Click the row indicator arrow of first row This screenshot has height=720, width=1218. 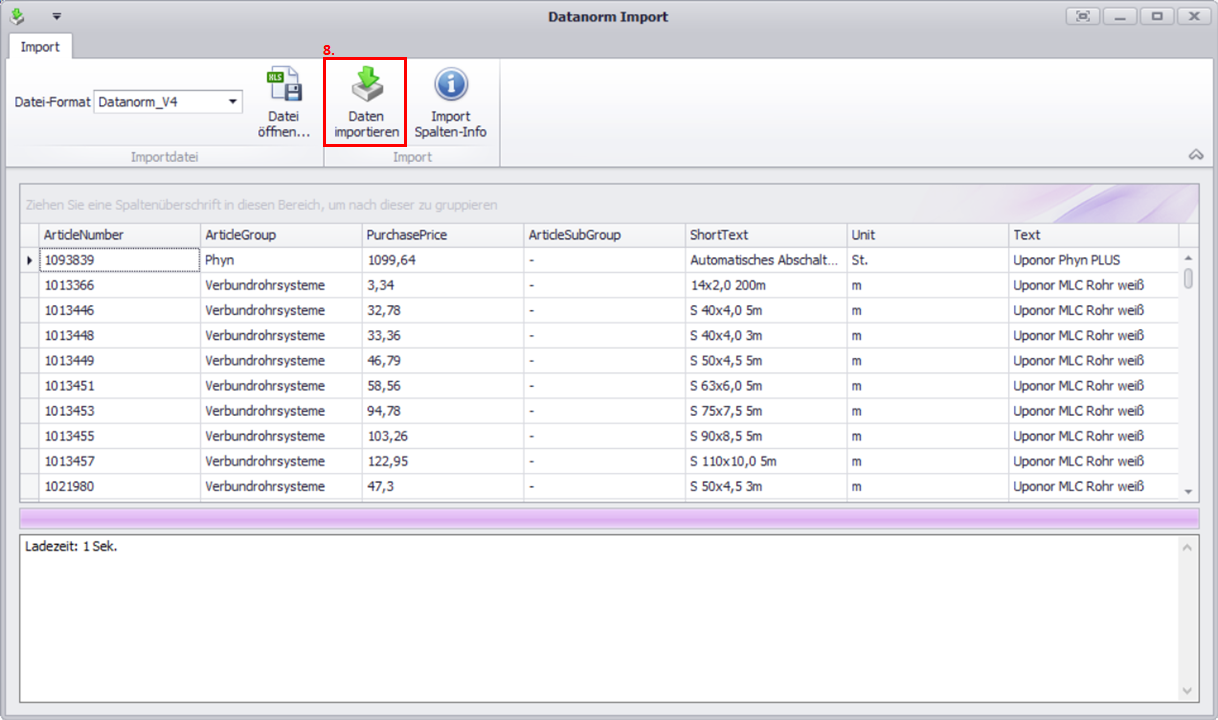pyautogui.click(x=29, y=260)
